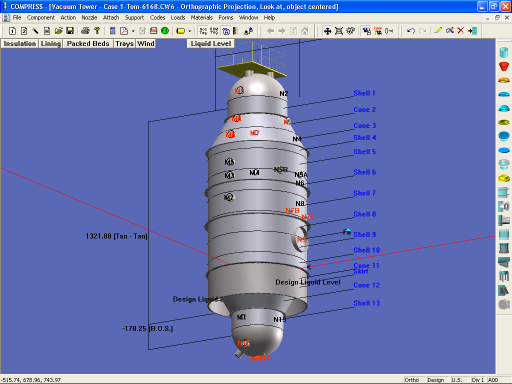512x384 pixels.
Task: Undo the last action with the blue arrow
Action: click(411, 31)
